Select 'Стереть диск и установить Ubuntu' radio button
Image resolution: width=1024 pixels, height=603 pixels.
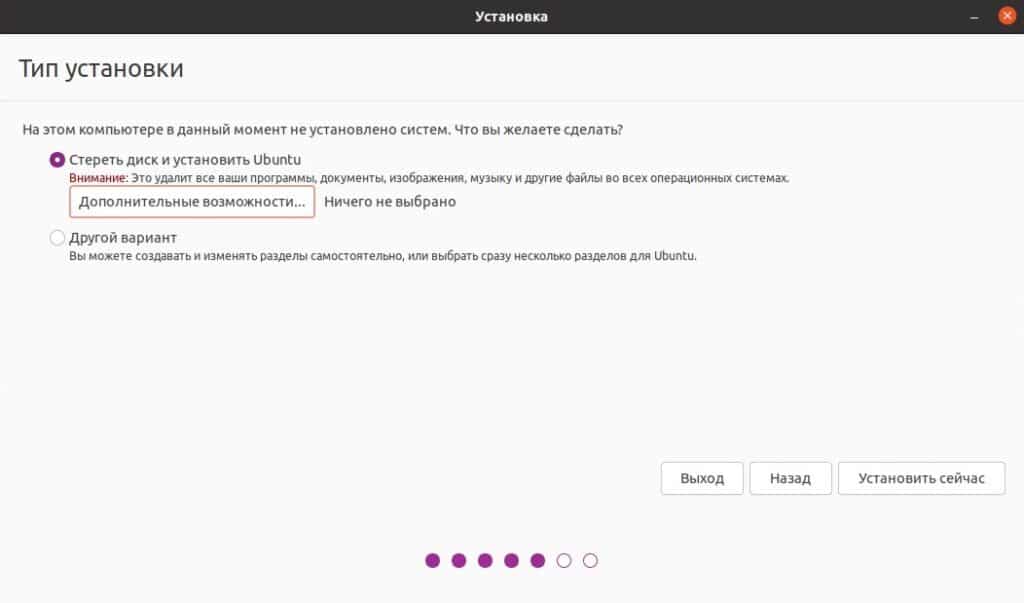pyautogui.click(x=58, y=160)
